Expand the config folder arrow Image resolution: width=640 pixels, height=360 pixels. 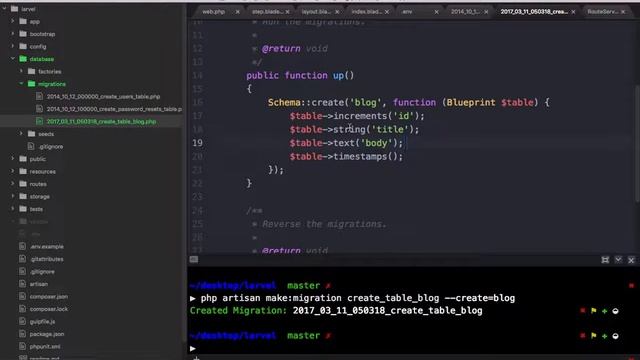(x=12, y=46)
